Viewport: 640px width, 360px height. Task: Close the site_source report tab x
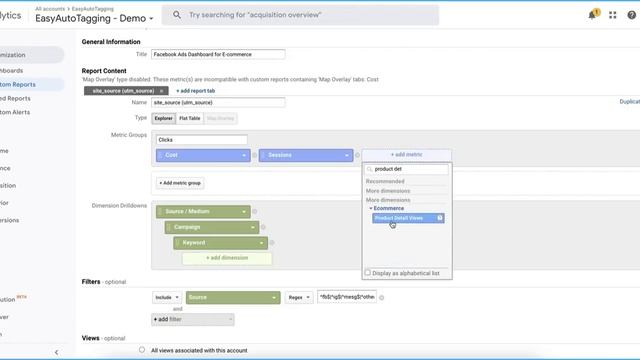point(162,91)
